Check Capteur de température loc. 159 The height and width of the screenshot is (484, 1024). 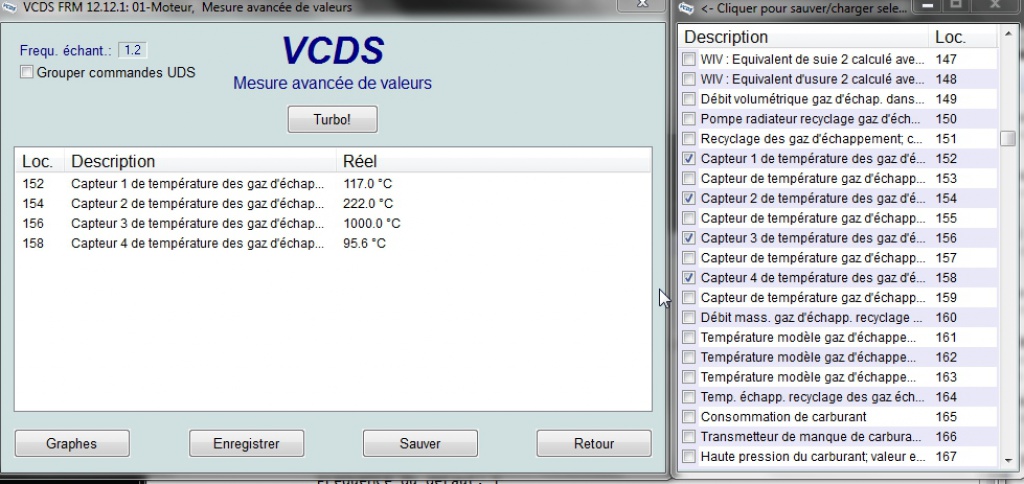click(x=689, y=298)
